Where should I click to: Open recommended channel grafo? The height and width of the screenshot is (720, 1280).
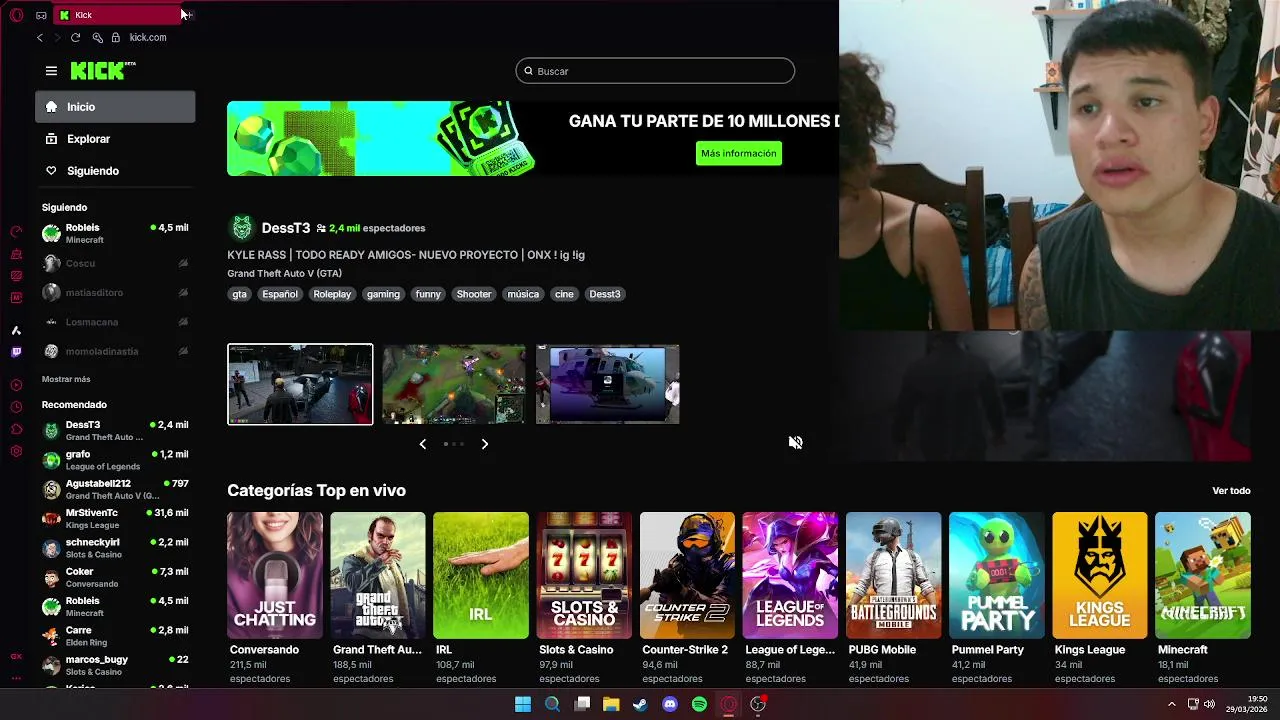pyautogui.click(x=115, y=460)
